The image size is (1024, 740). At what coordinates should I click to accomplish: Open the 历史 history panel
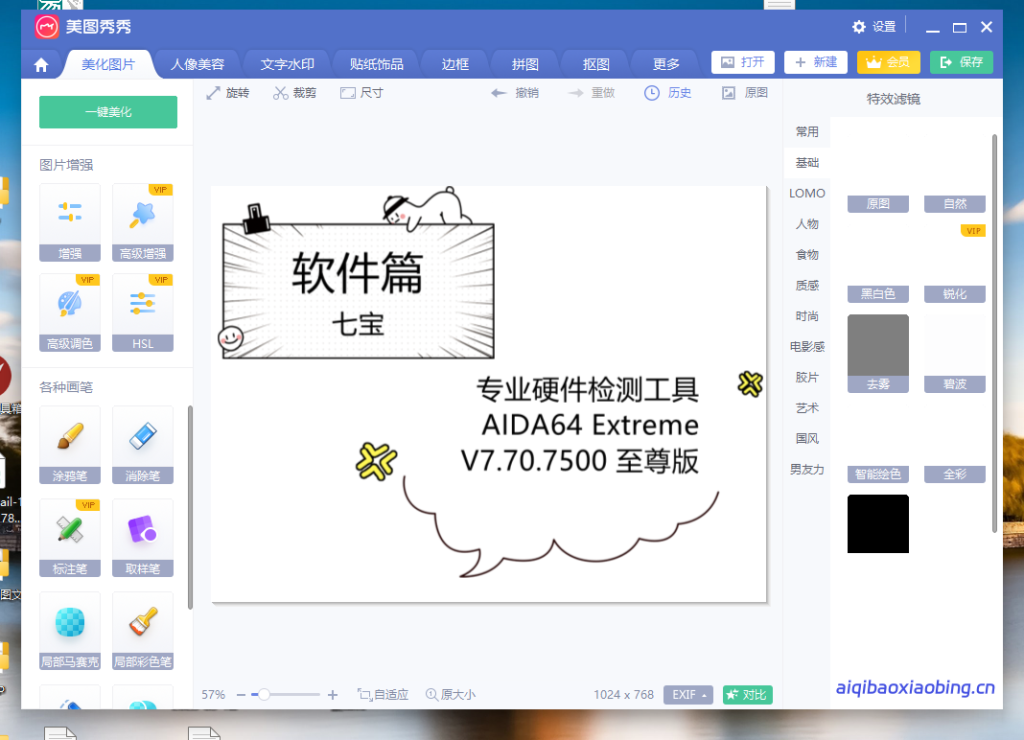point(667,93)
